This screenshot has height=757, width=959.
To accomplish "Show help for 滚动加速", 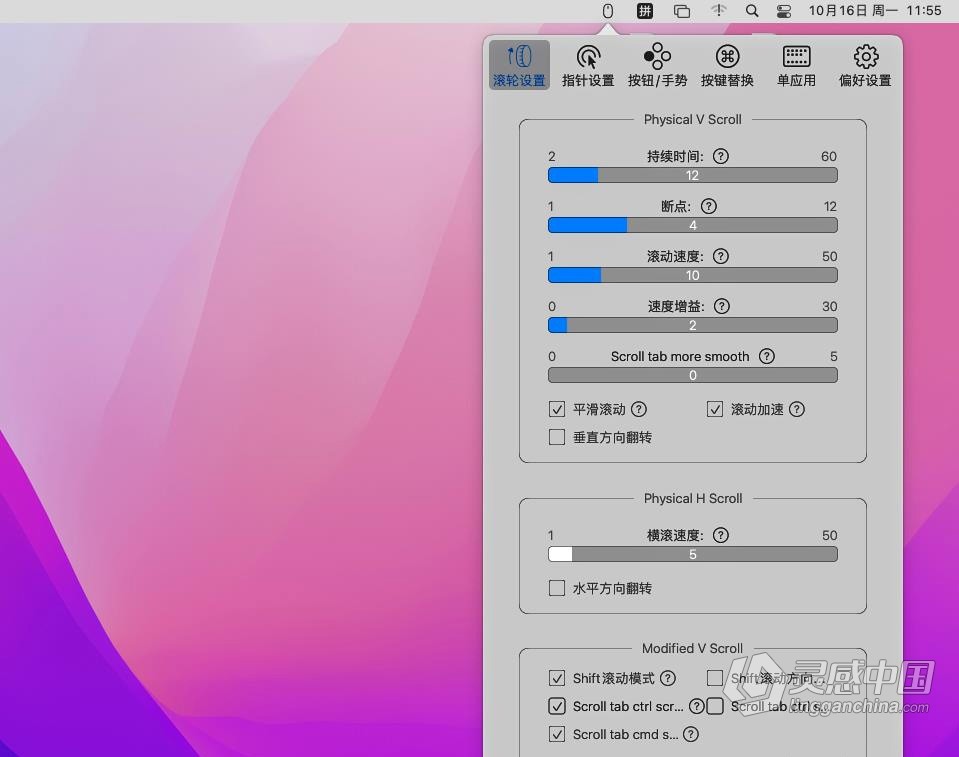I will pyautogui.click(x=796, y=409).
